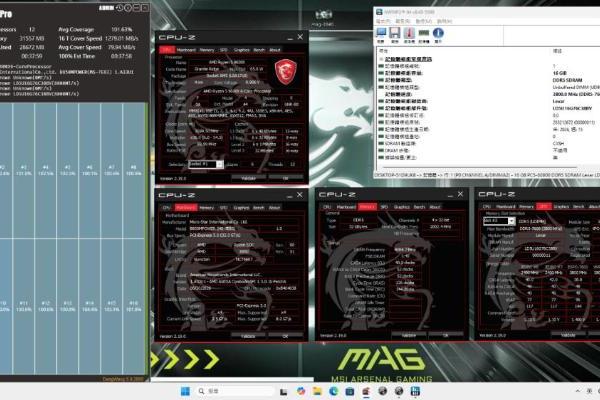Click the Avg Coverage value in memory test

point(122,29)
